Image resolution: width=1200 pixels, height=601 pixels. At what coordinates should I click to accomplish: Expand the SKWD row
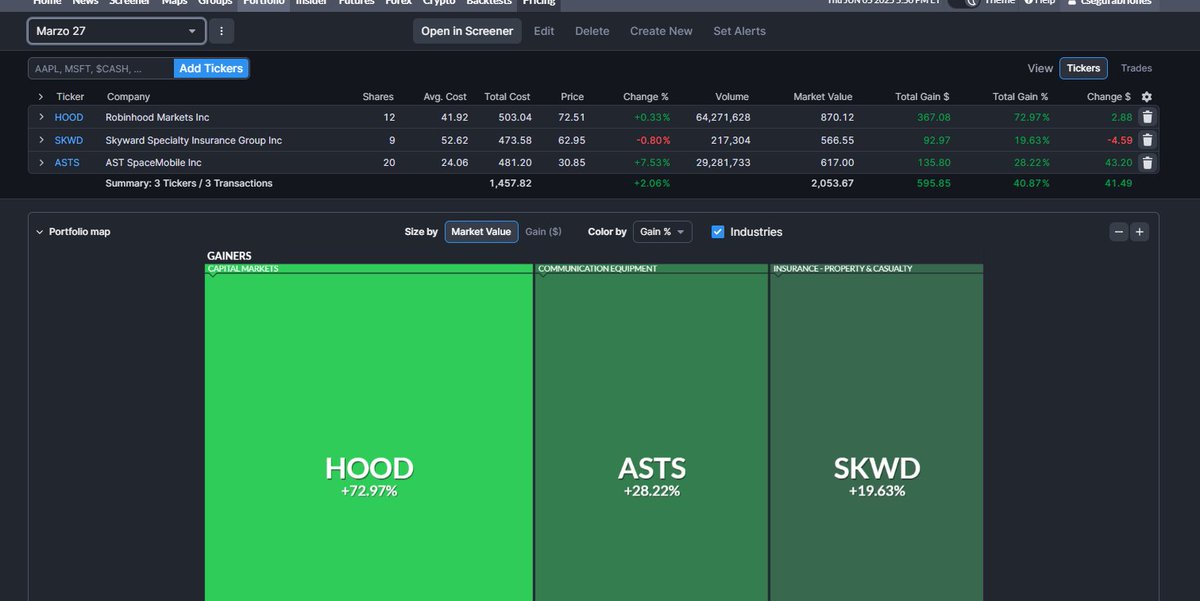(41, 140)
